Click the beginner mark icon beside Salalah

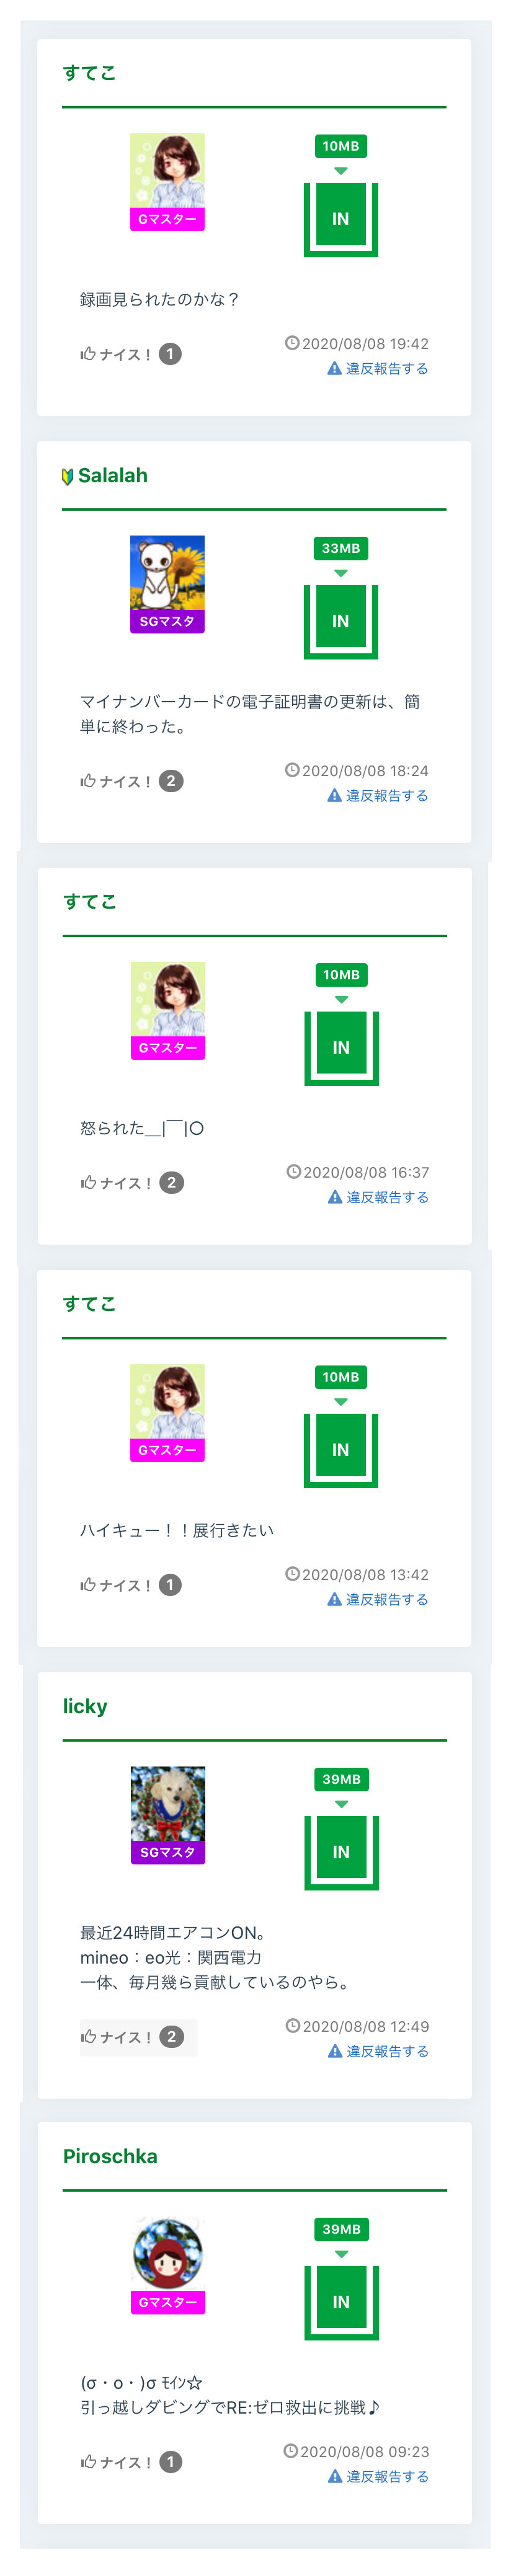(68, 477)
